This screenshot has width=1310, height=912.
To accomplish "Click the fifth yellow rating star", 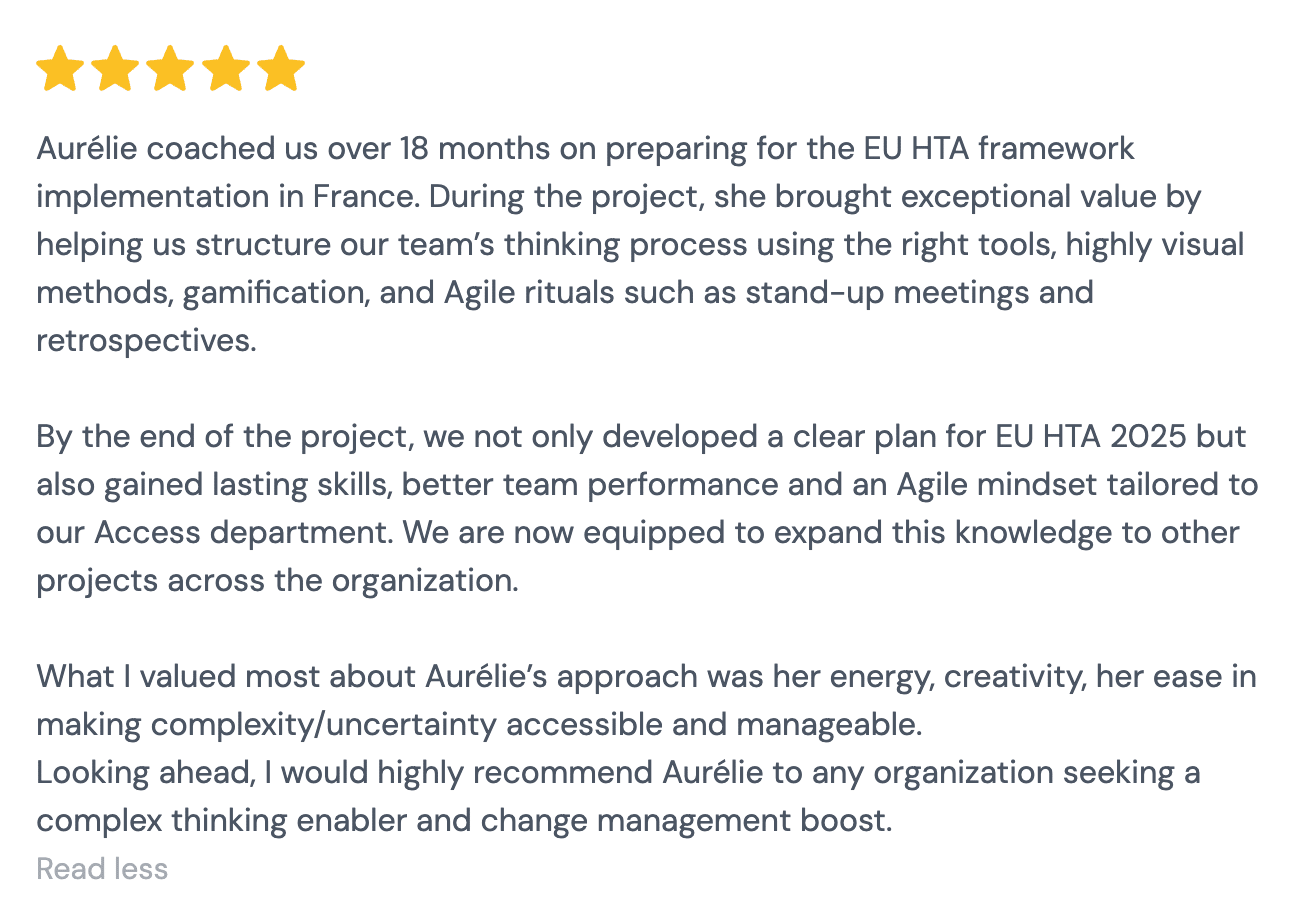I will (281, 69).
